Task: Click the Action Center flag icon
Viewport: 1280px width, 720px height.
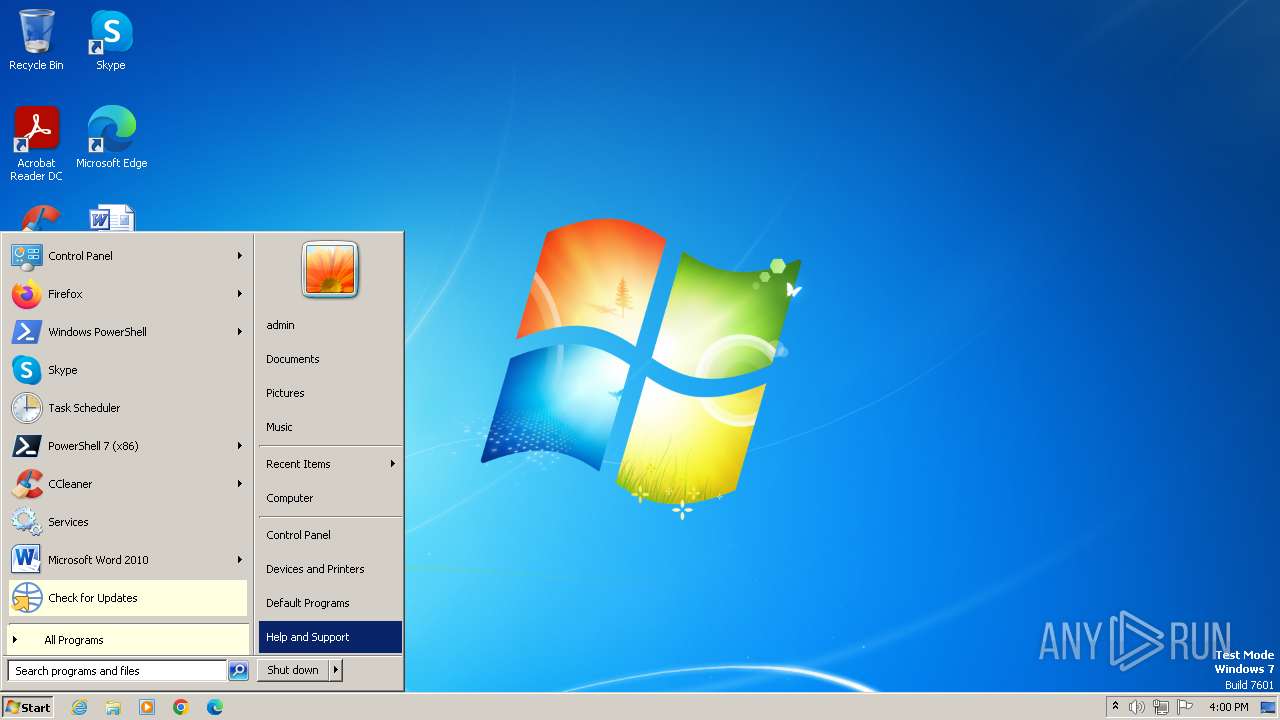Action: (x=1185, y=707)
